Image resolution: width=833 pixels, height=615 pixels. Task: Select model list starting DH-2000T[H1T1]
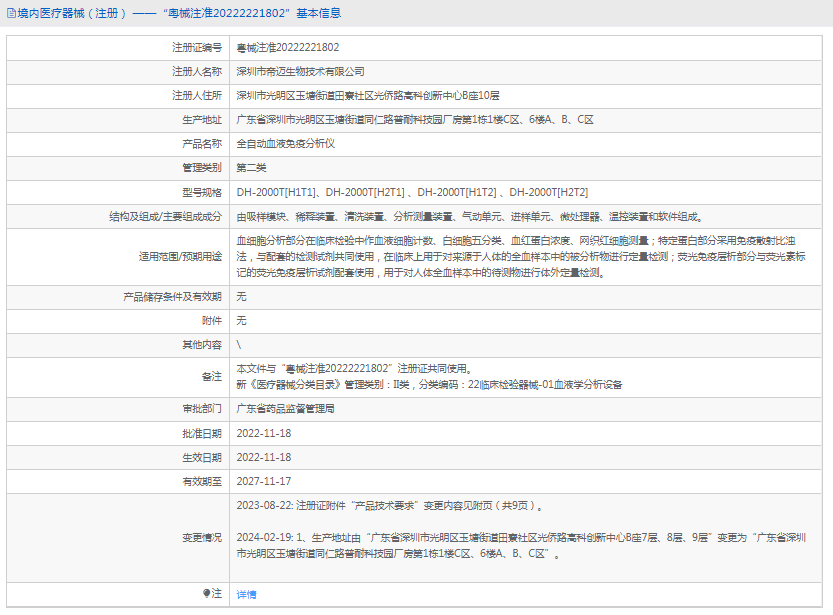click(x=412, y=192)
